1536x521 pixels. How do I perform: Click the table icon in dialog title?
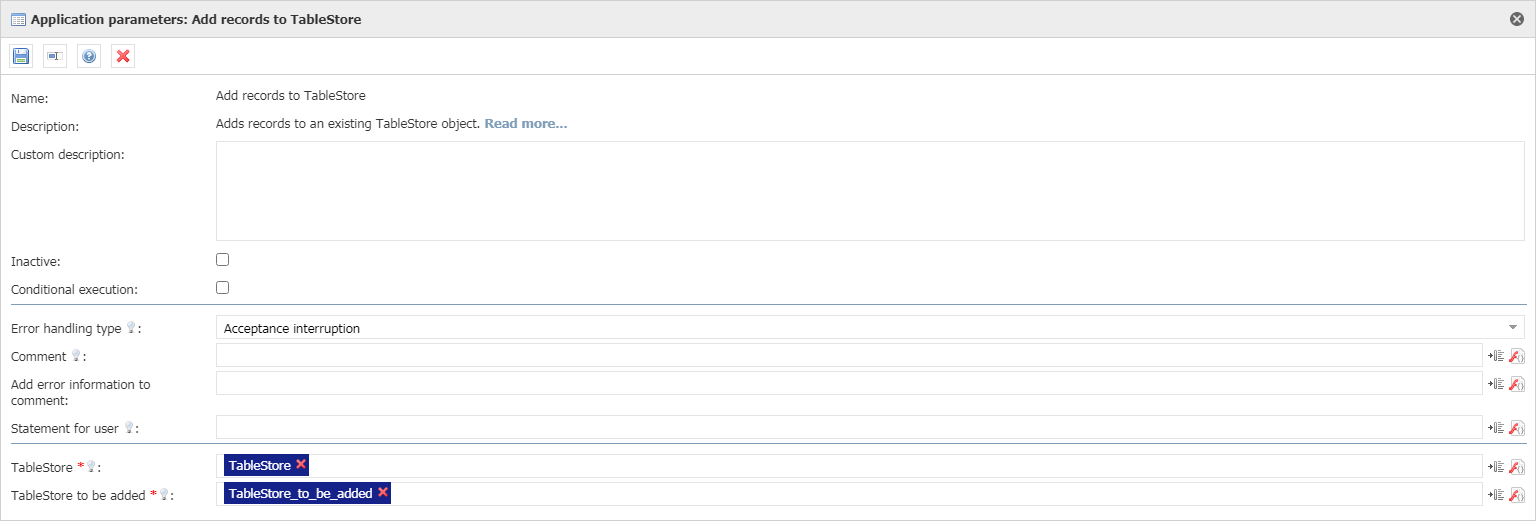point(18,19)
